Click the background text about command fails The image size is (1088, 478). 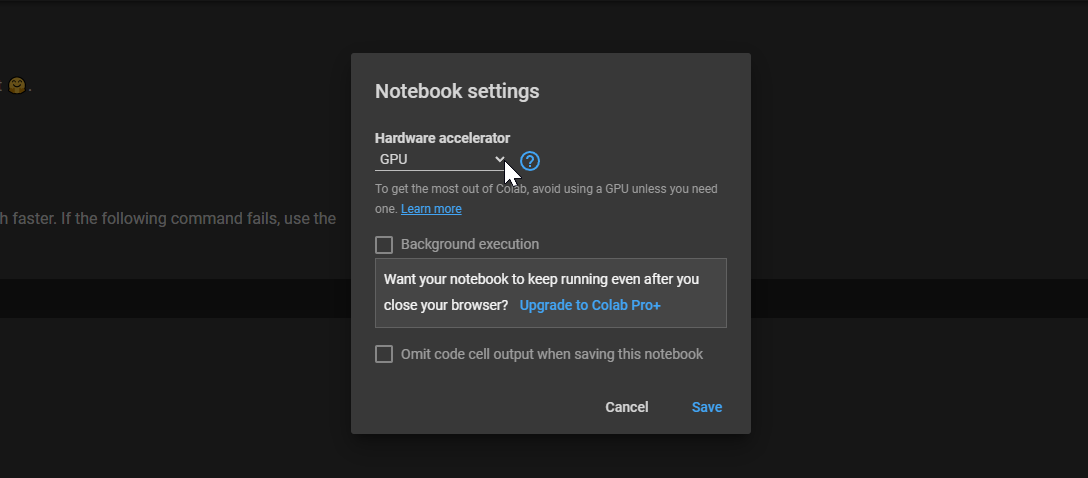coord(170,218)
